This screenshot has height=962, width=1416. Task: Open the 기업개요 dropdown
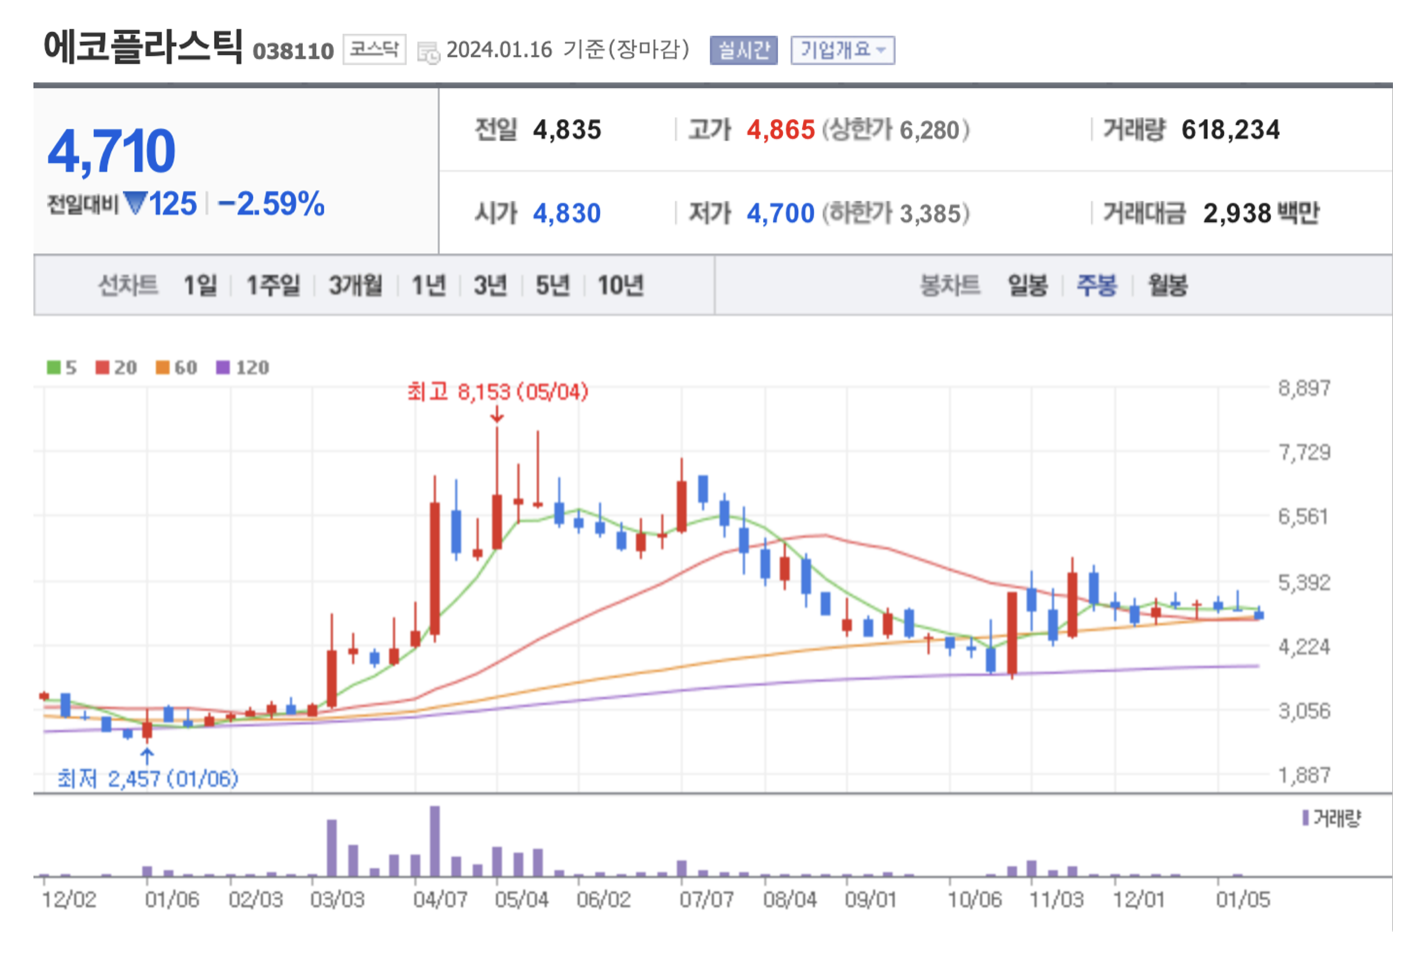pos(842,50)
